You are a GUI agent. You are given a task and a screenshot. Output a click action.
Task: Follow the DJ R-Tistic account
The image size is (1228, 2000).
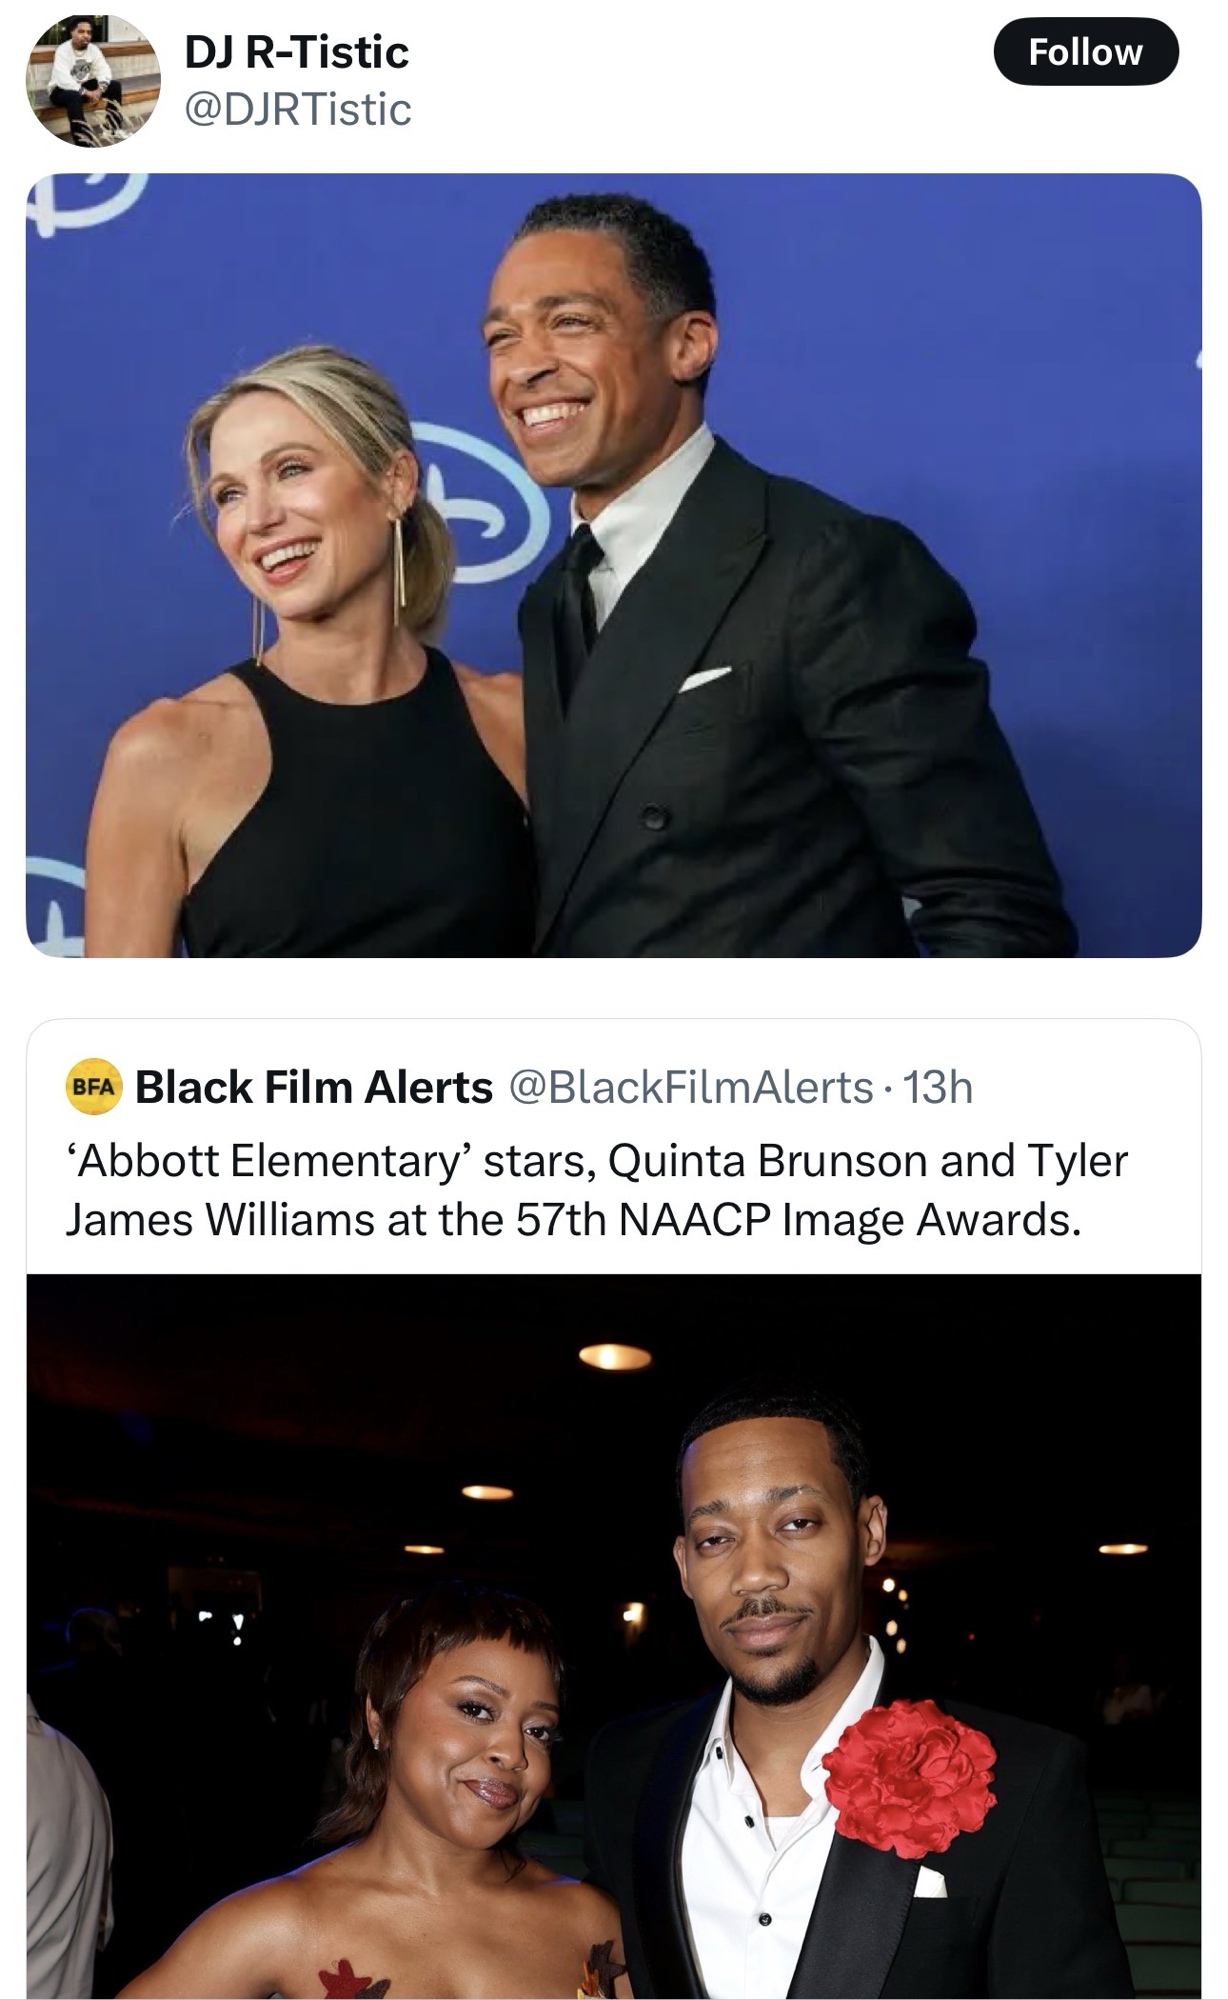(x=1085, y=52)
